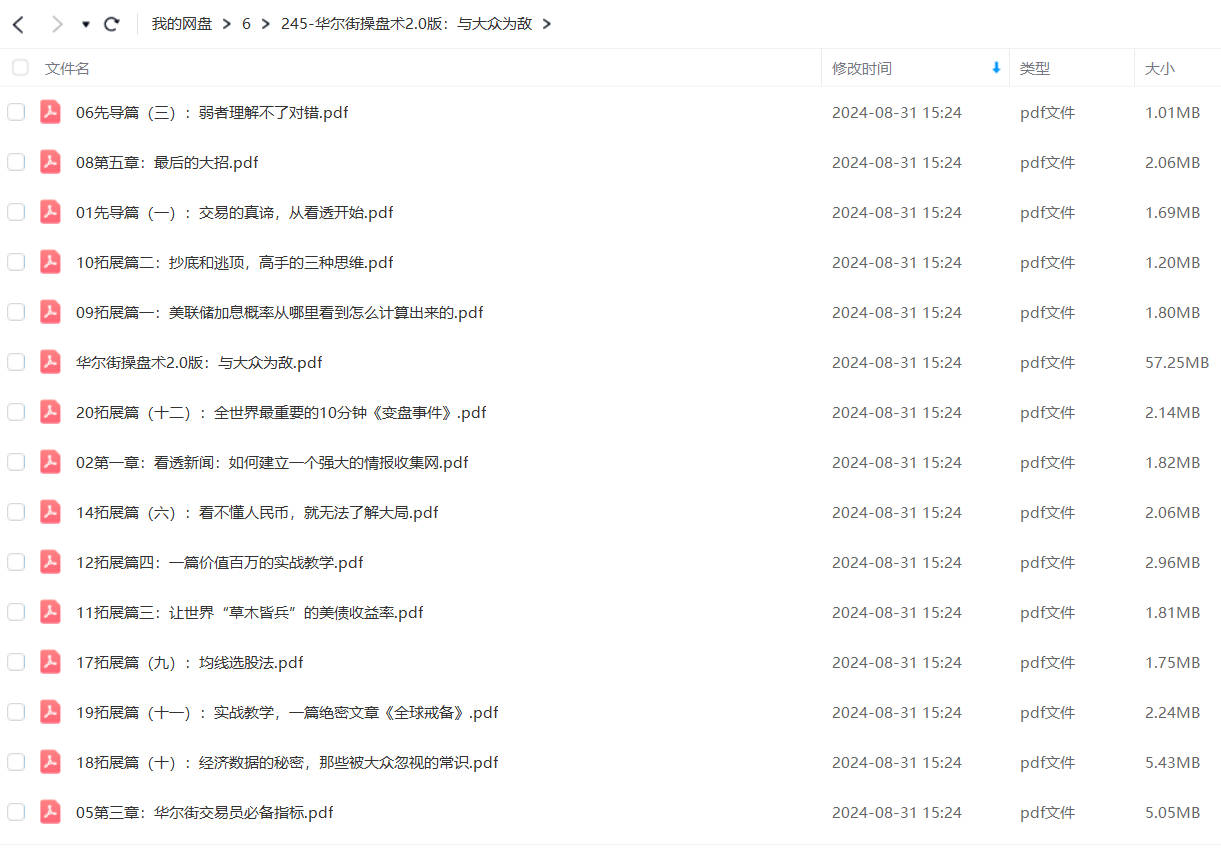Select file name 05第三章：华尔街交易员必备指标.pdf
This screenshot has height=848, width=1221.
205,812
